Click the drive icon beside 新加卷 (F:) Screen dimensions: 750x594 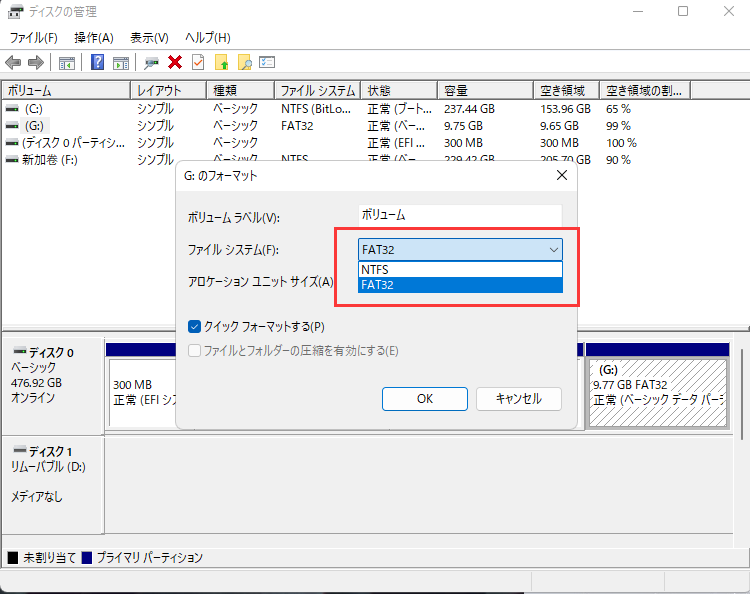12,160
